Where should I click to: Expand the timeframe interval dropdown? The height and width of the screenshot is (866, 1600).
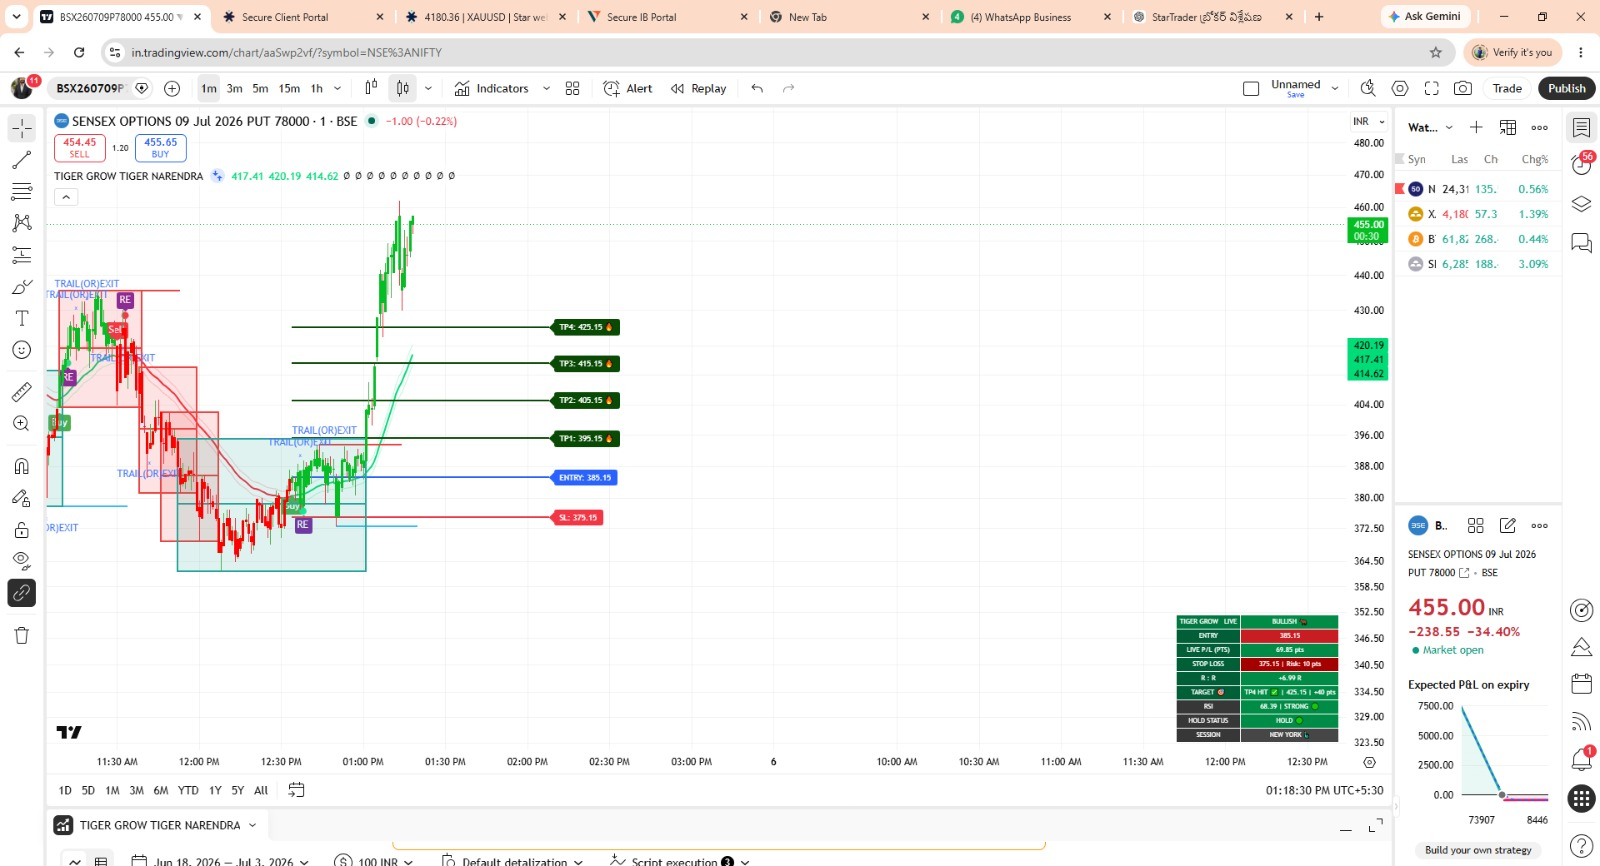pos(338,88)
